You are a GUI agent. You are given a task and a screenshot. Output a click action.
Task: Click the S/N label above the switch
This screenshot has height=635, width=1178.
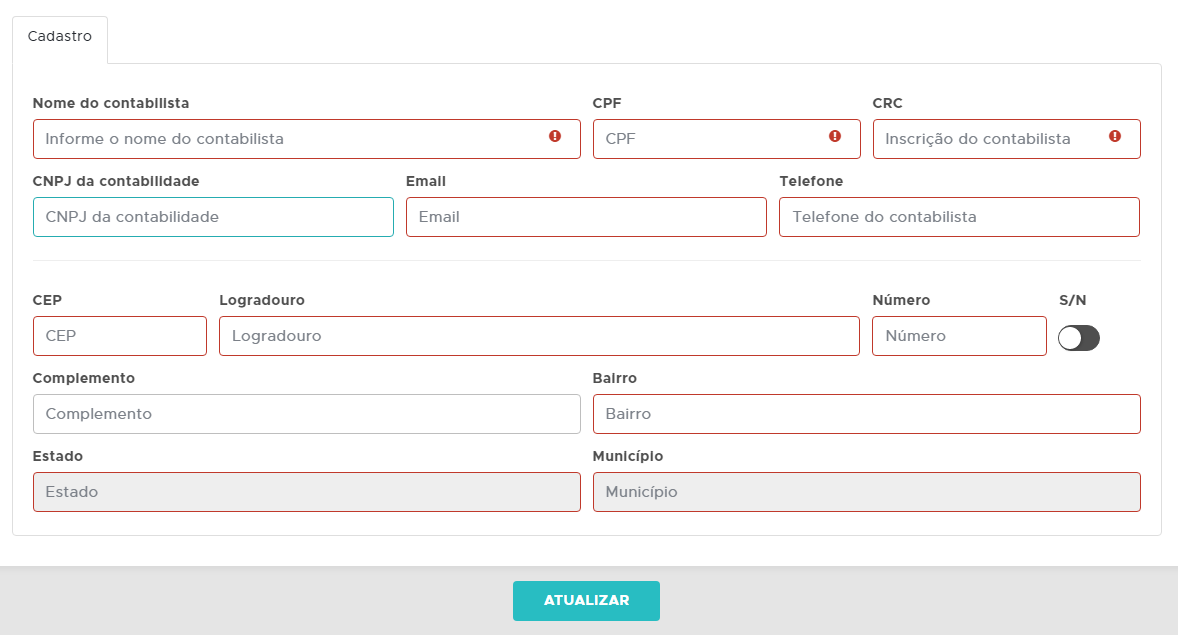(x=1072, y=300)
